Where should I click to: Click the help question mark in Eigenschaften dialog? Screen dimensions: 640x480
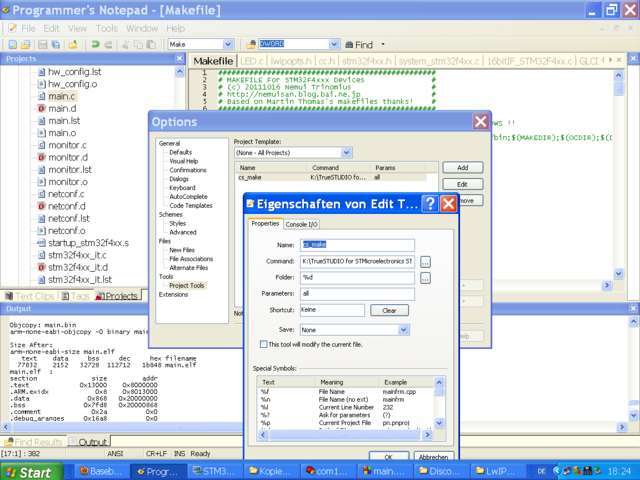click(x=430, y=203)
